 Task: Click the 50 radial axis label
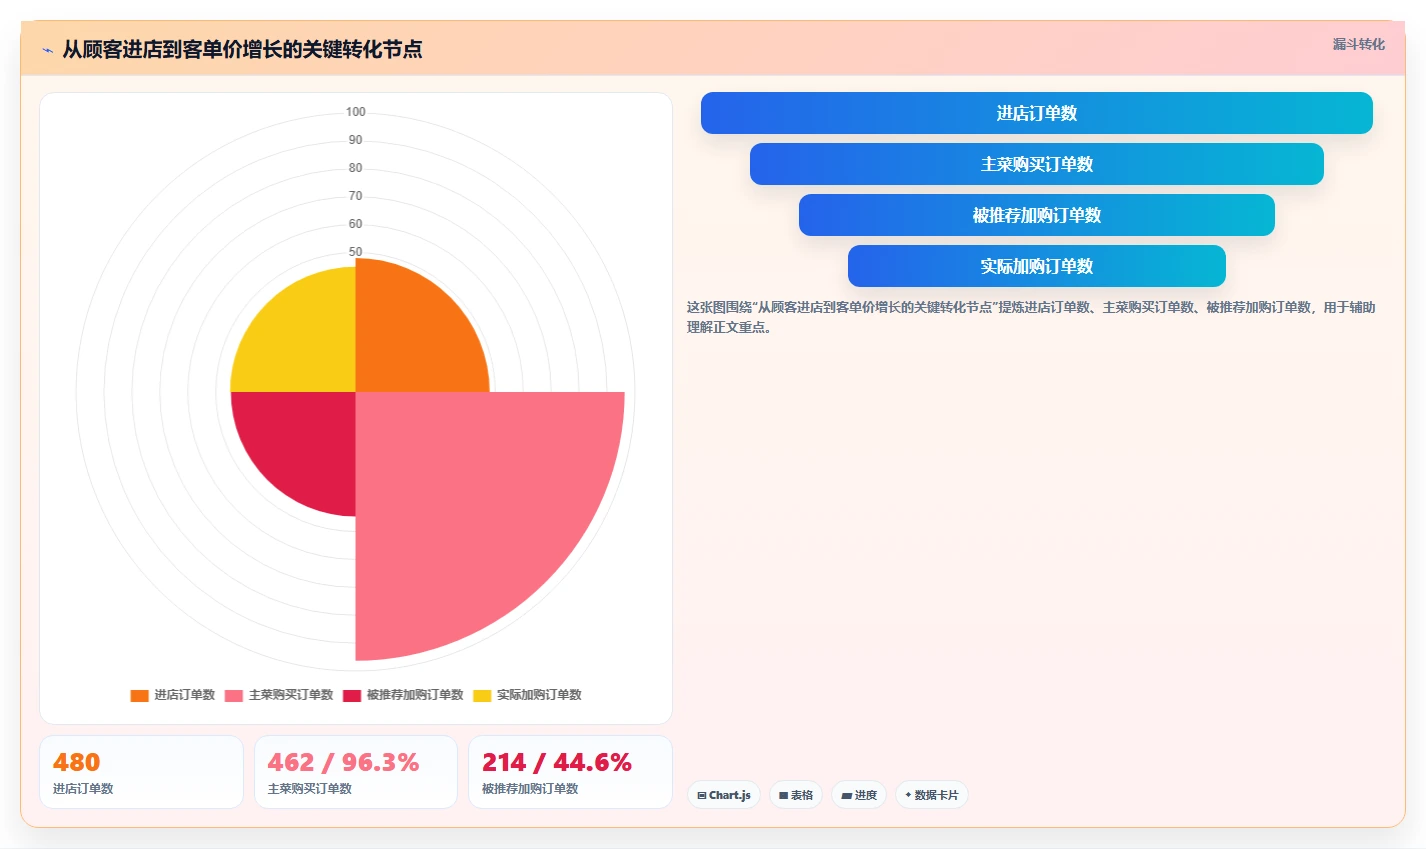coord(356,252)
